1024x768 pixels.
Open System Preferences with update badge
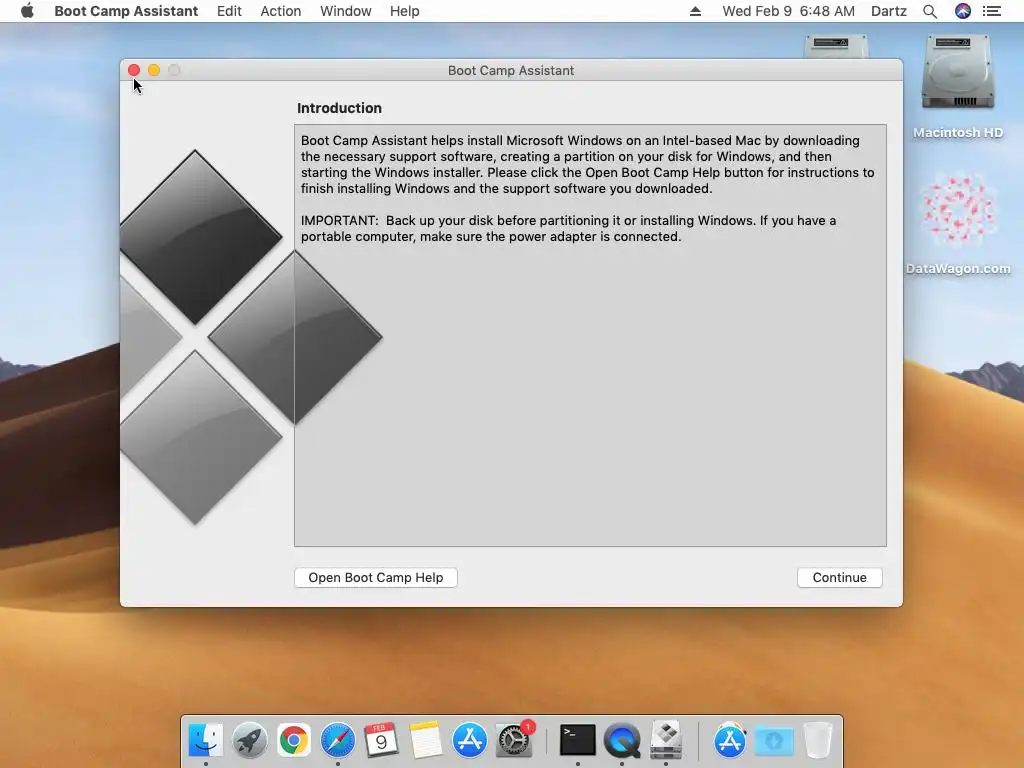[514, 740]
